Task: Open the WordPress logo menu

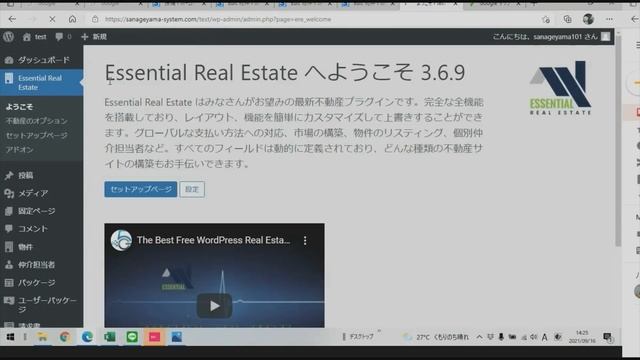Action: coord(9,37)
